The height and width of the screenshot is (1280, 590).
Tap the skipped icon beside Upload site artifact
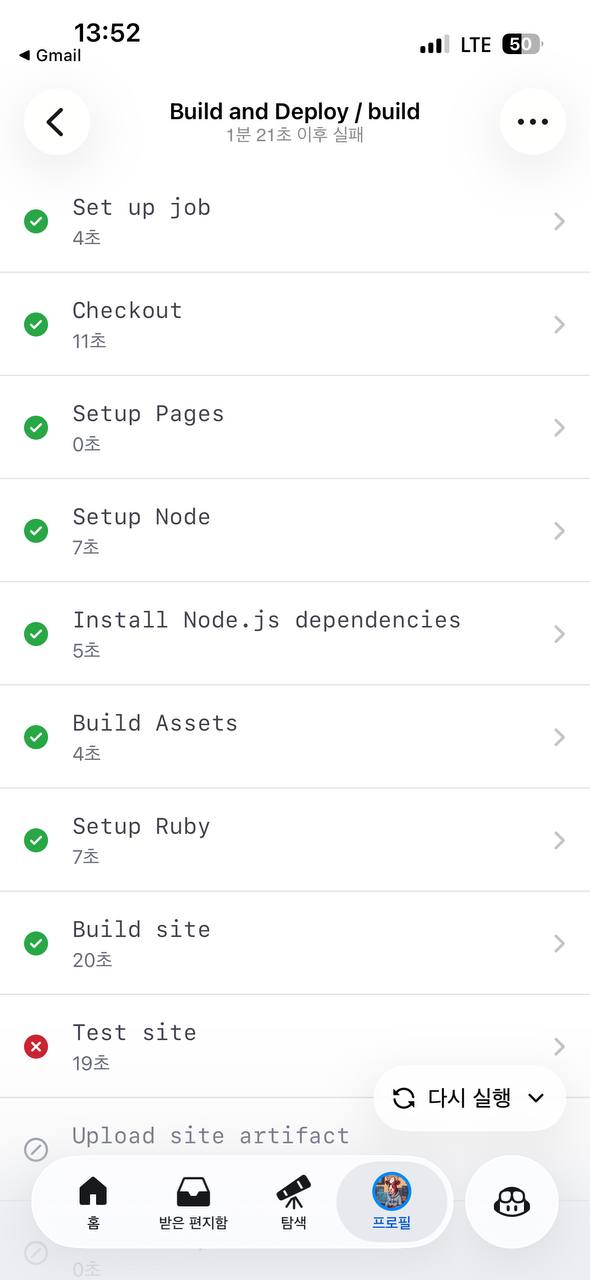point(36,1149)
